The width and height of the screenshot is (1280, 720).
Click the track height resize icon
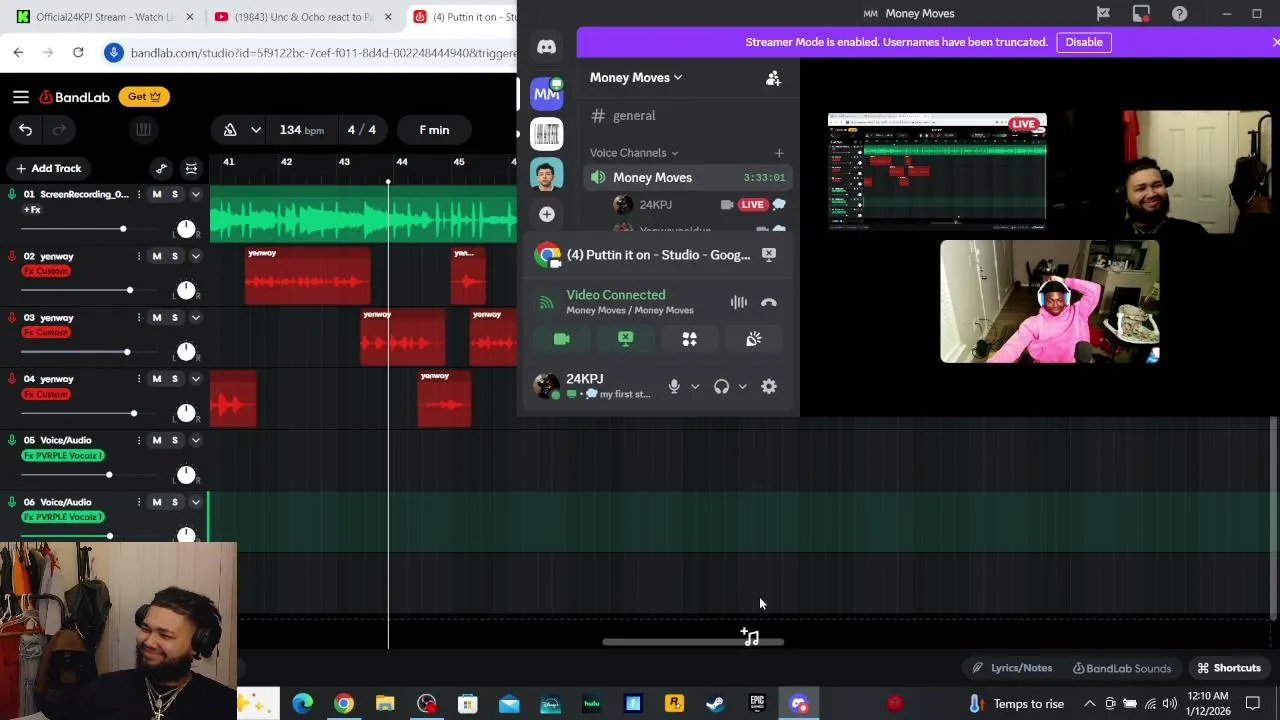tap(191, 168)
